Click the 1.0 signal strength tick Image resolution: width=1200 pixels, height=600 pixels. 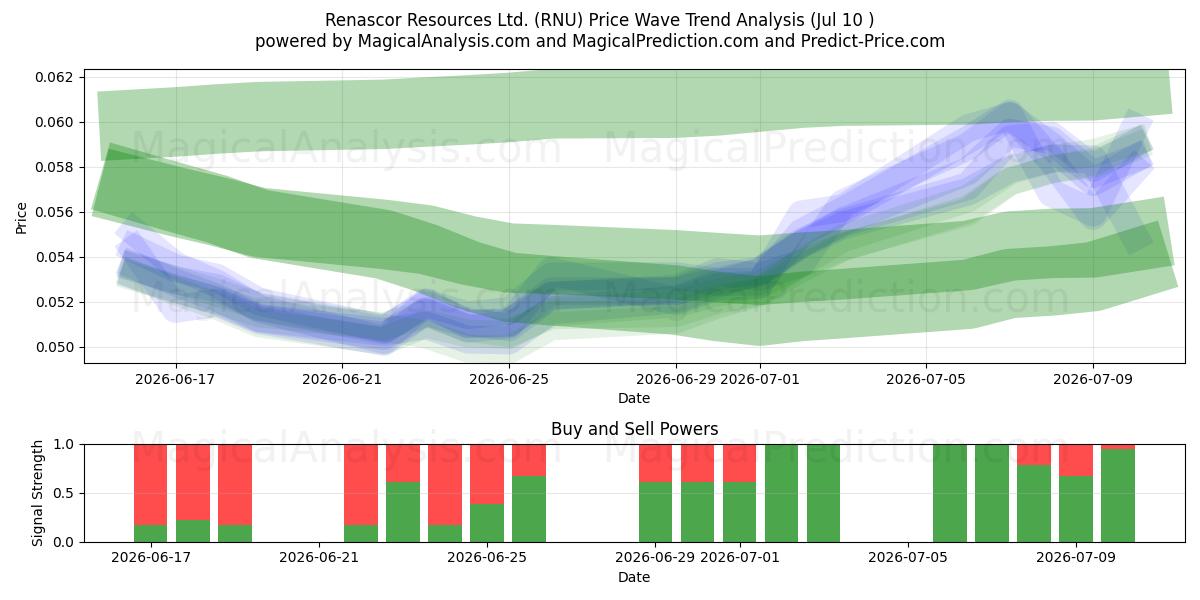64,444
